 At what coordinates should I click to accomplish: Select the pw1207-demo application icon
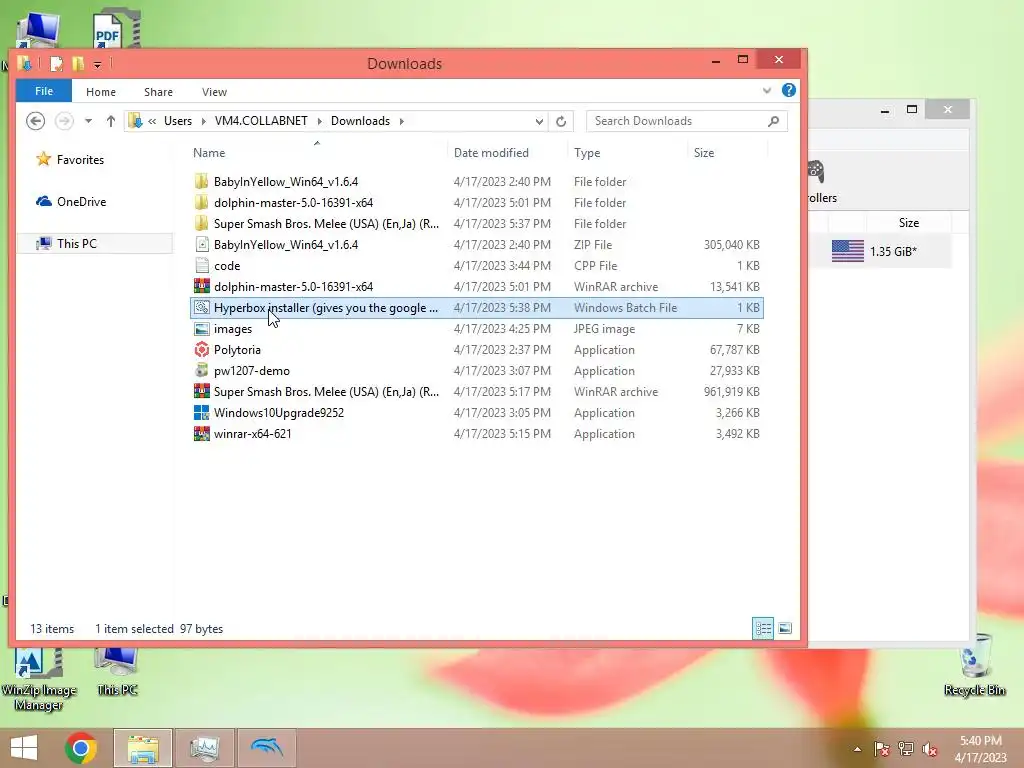[x=202, y=370]
